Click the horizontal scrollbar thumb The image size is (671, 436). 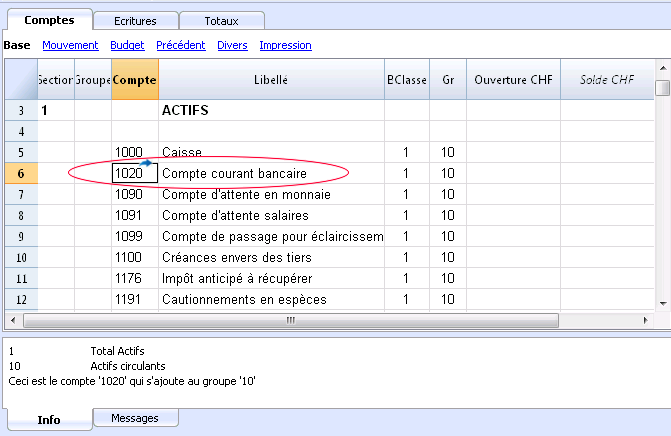click(291, 320)
